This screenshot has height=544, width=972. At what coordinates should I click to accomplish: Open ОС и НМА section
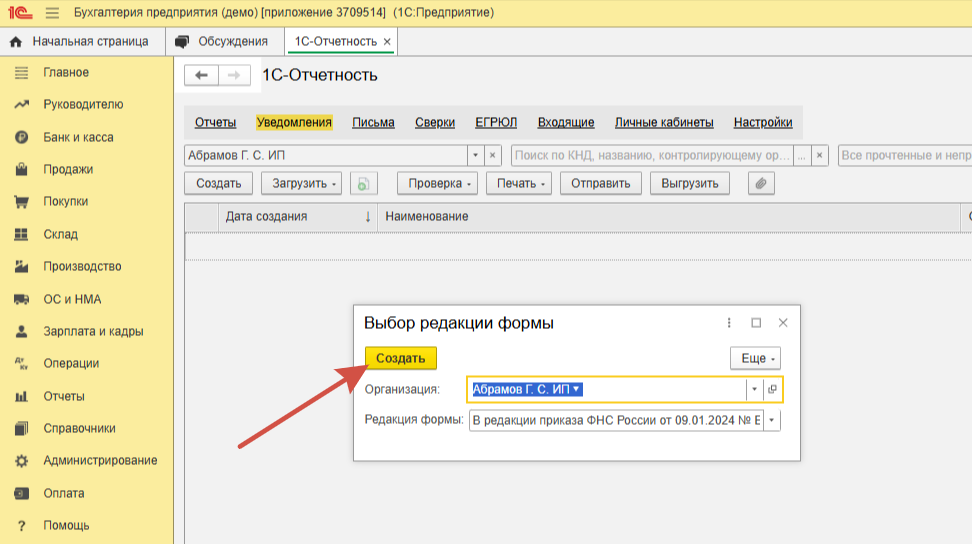pos(72,299)
